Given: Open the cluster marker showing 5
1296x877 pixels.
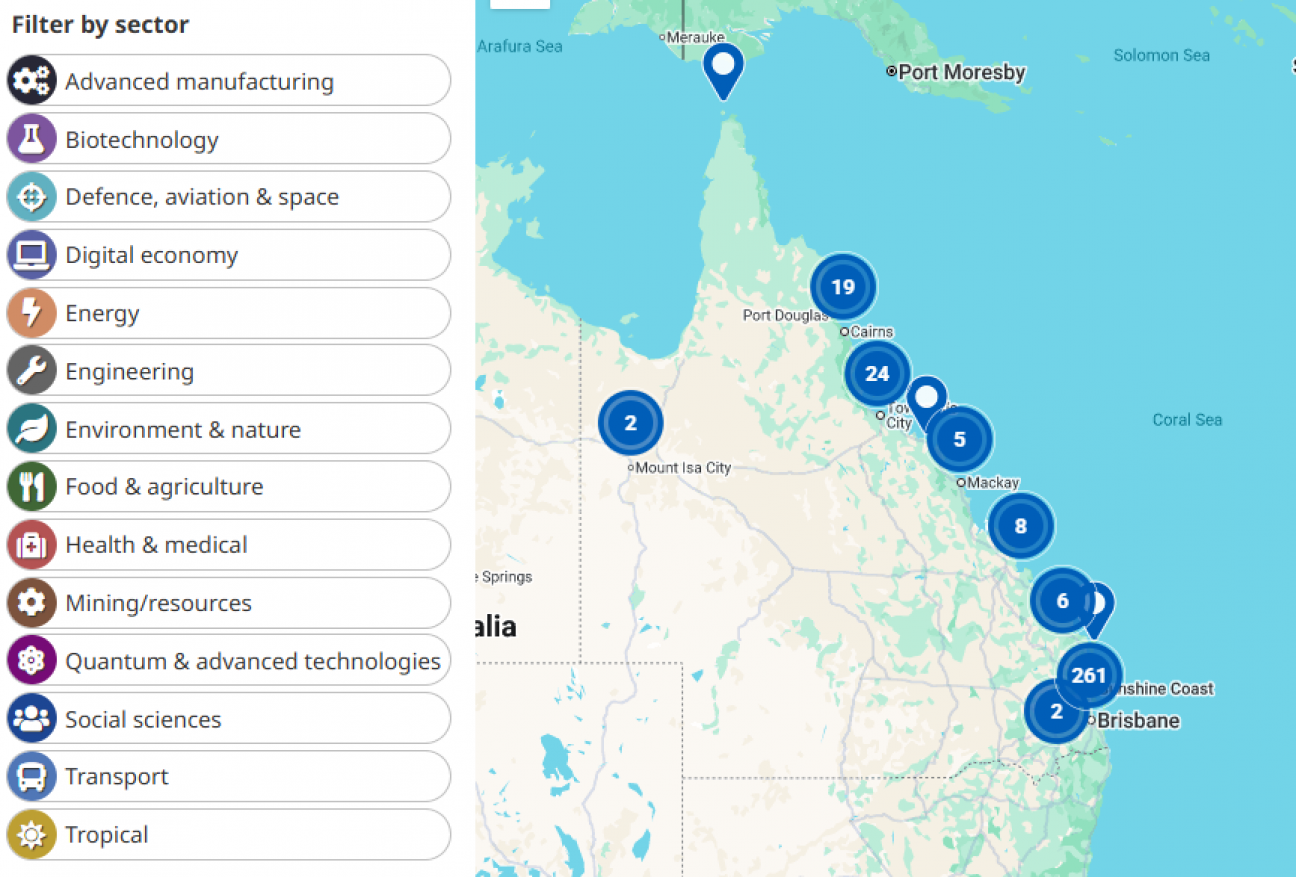Looking at the screenshot, I should point(960,439).
